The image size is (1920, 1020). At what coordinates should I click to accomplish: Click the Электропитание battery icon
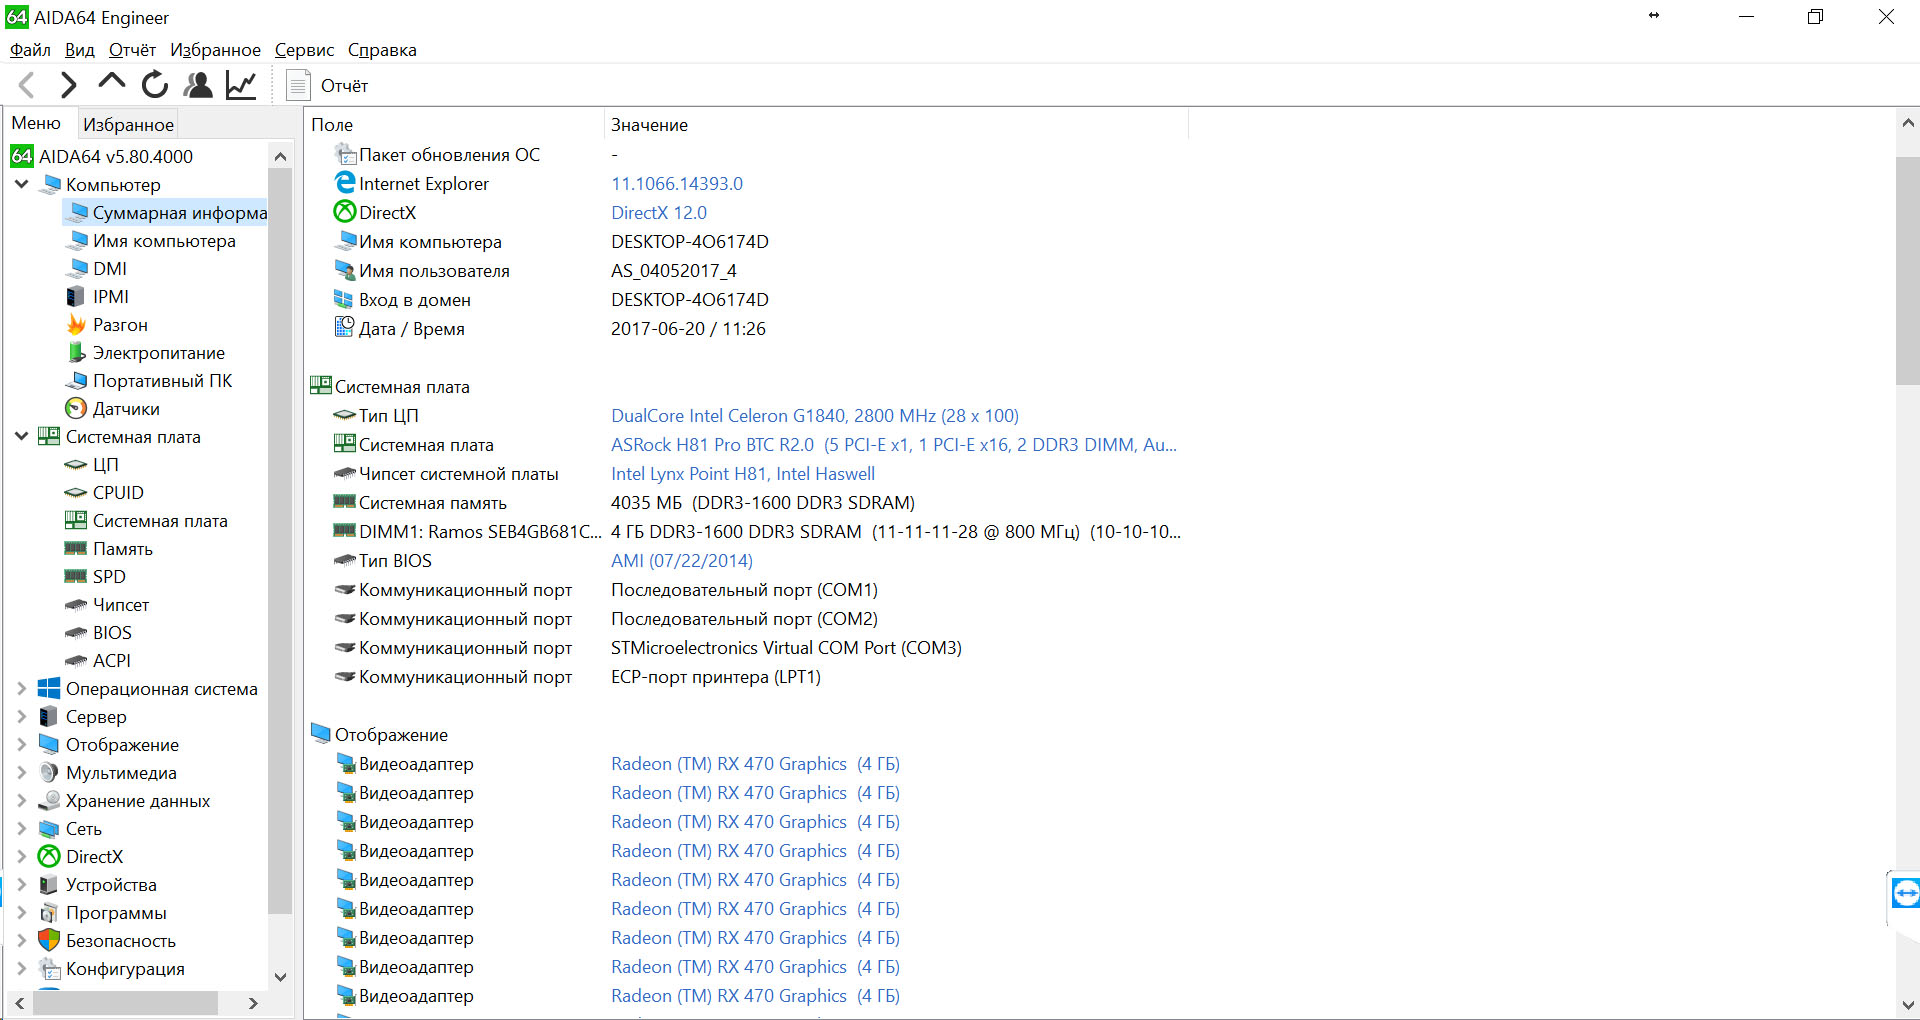[x=76, y=352]
